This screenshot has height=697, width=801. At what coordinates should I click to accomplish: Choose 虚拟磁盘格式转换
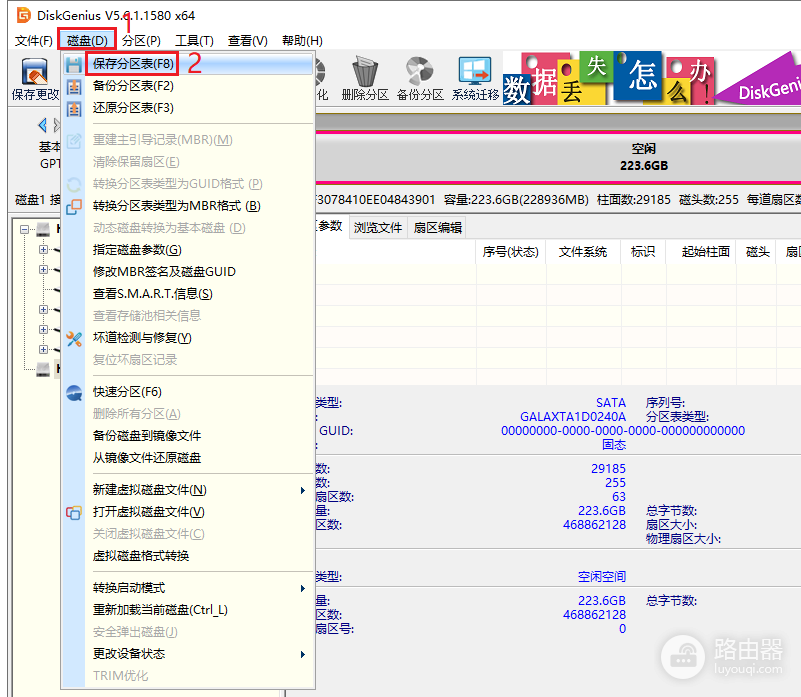(x=187, y=556)
